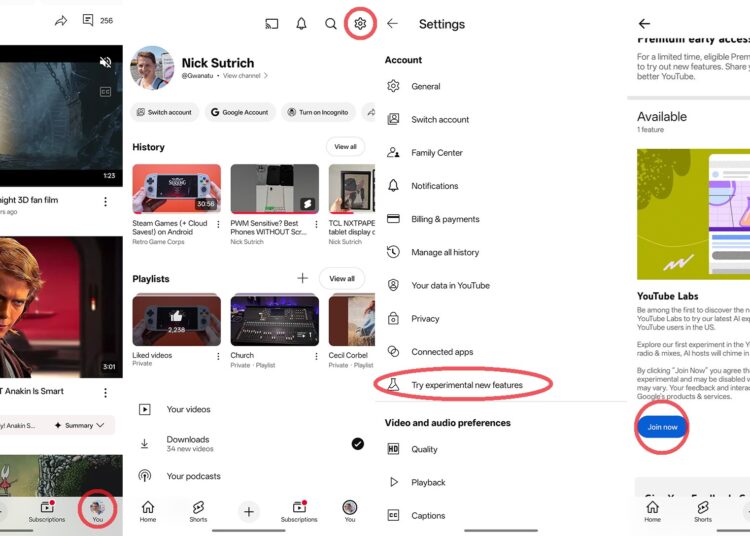Create new playlist with plus icon
This screenshot has width=750, height=536.
pyautogui.click(x=302, y=278)
